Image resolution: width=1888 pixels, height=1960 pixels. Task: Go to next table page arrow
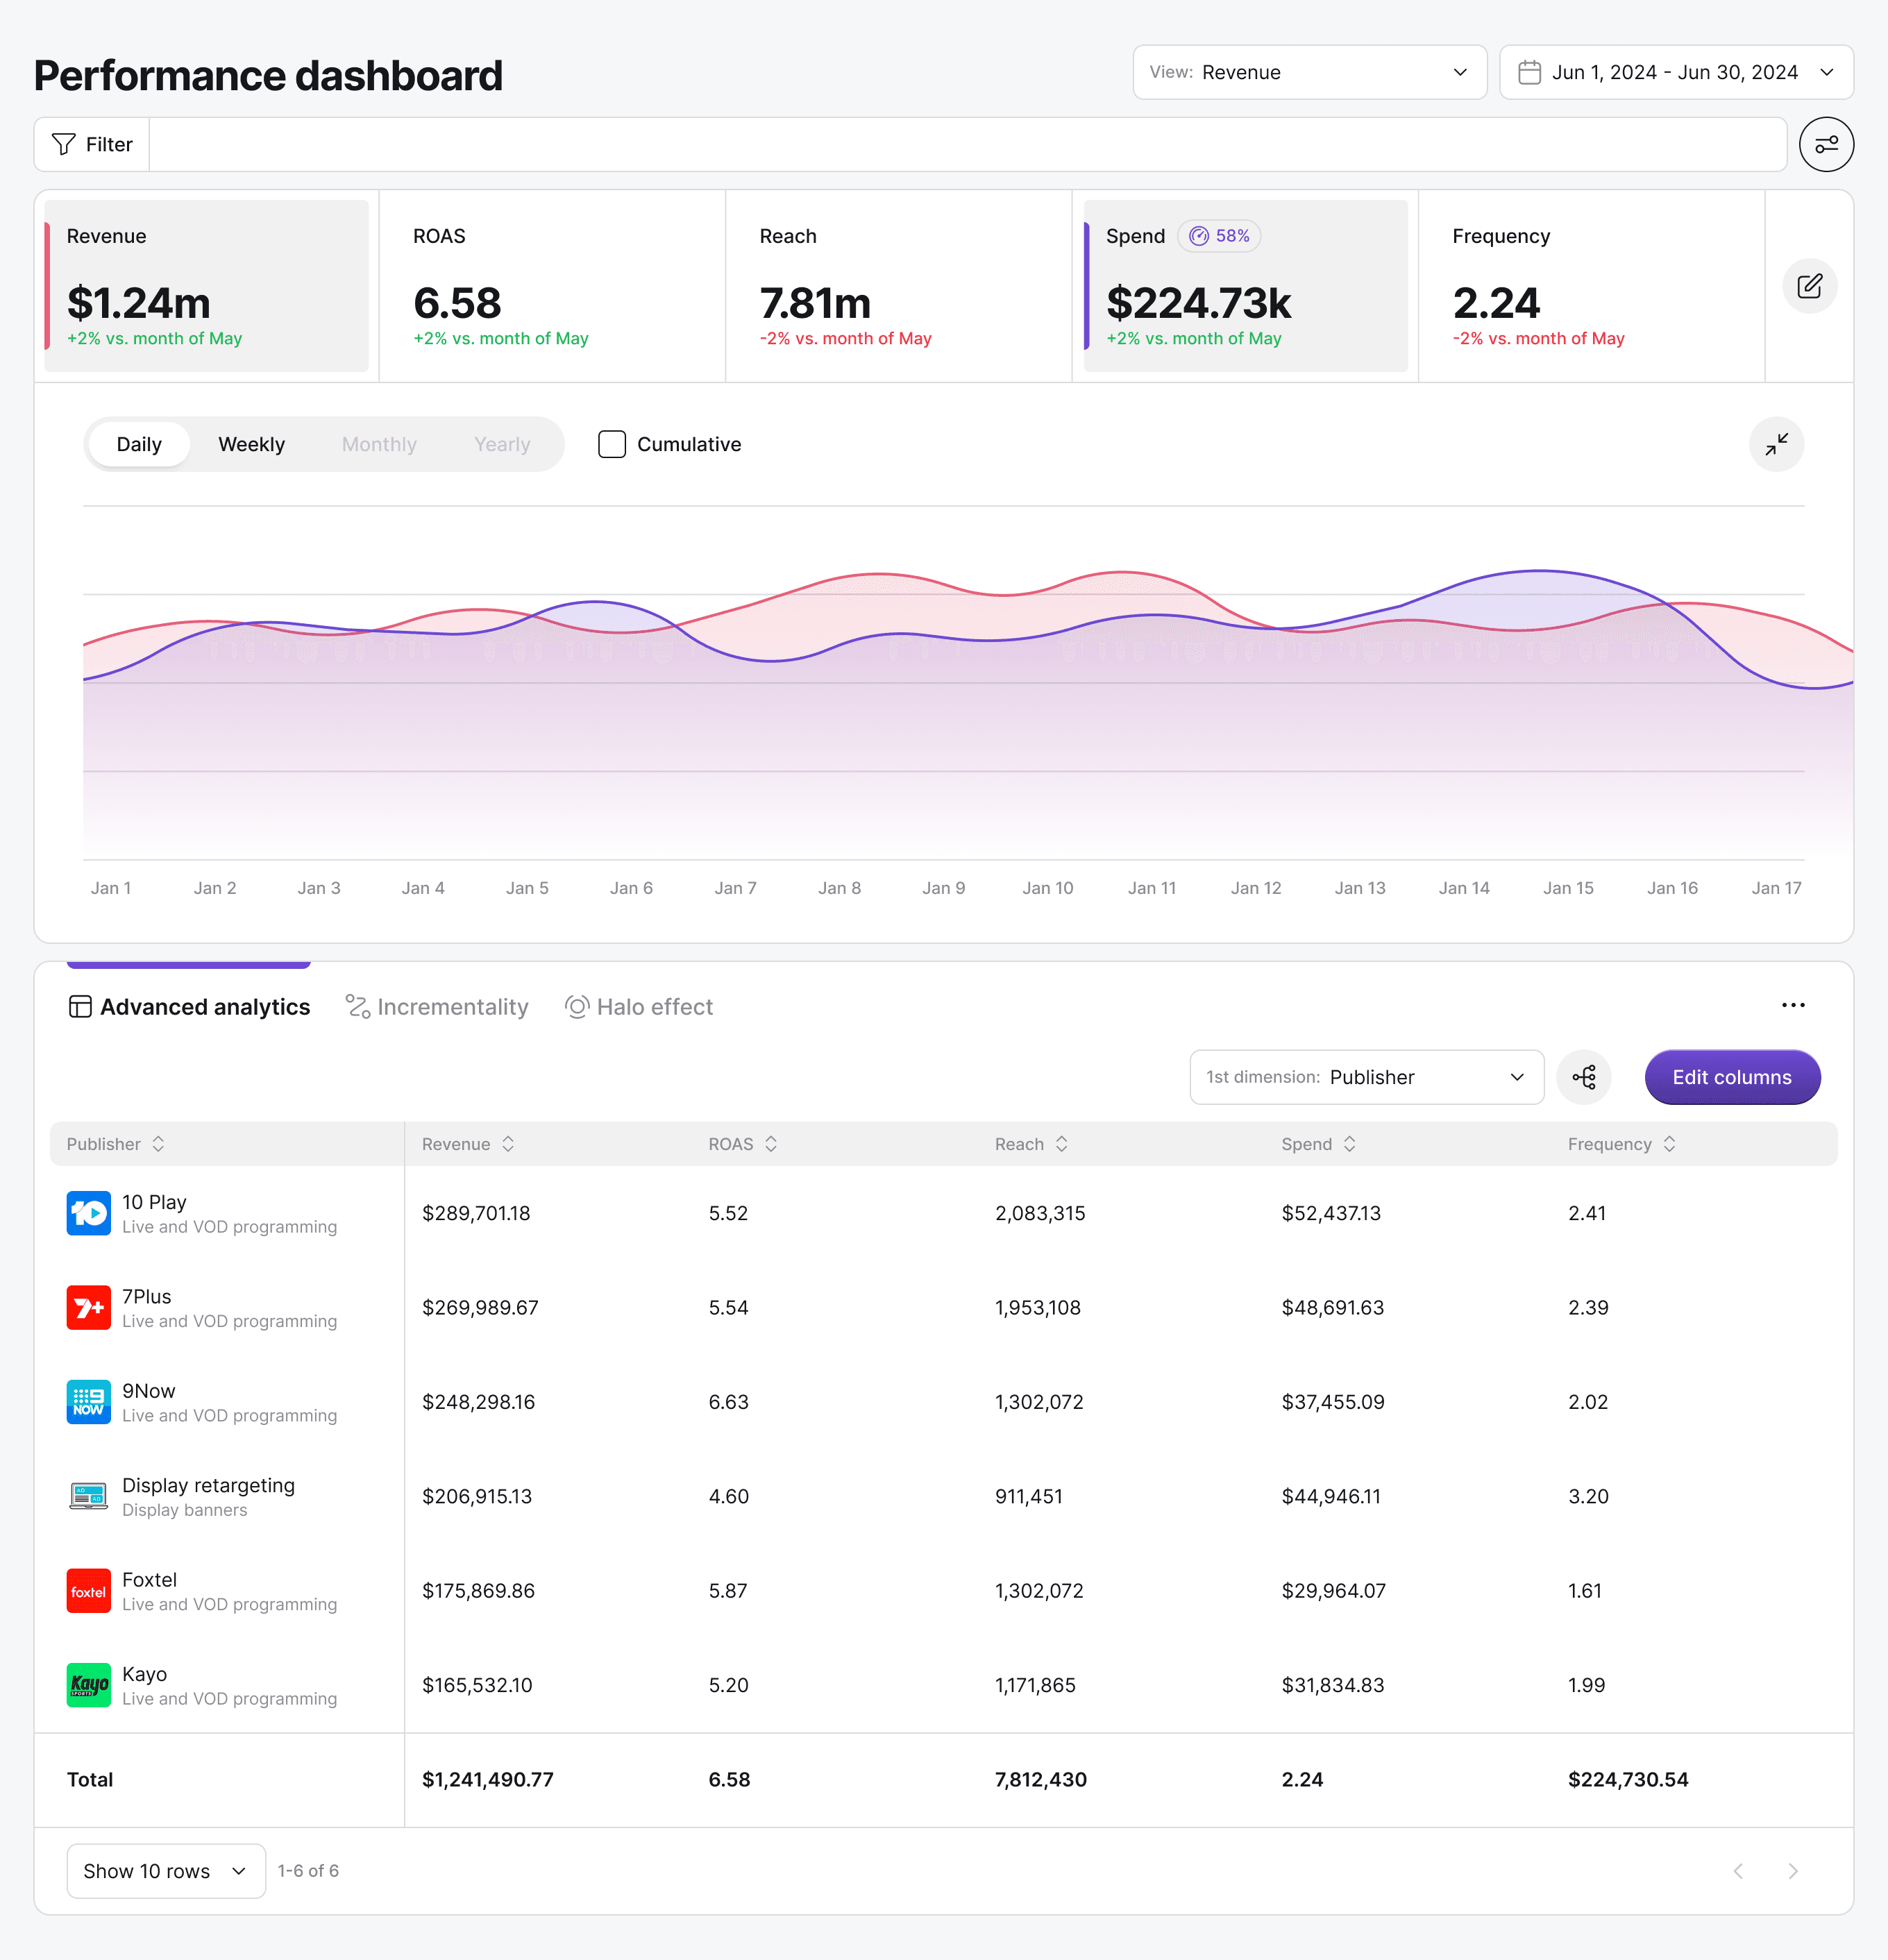(1793, 1871)
